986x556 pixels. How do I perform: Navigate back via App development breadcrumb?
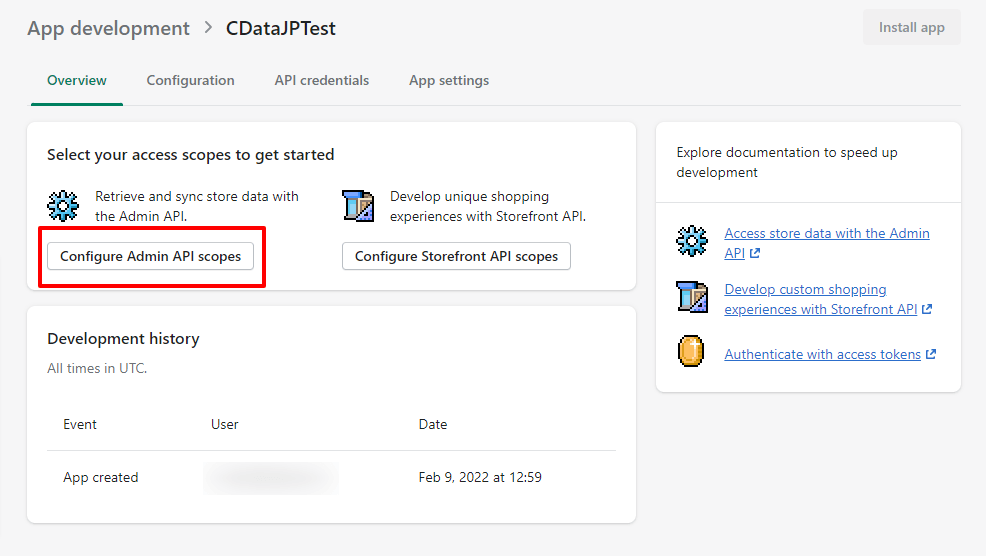108,28
